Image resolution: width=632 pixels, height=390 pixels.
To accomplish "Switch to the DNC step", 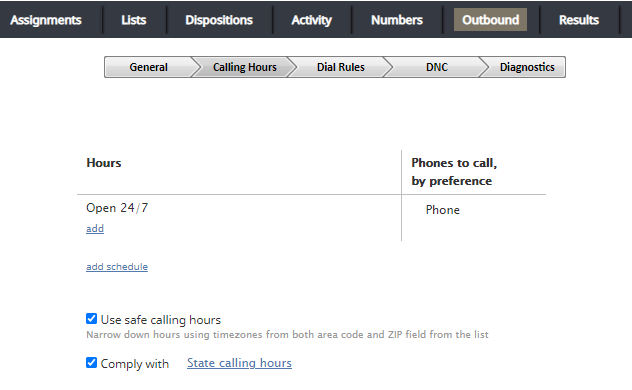I will point(437,67).
